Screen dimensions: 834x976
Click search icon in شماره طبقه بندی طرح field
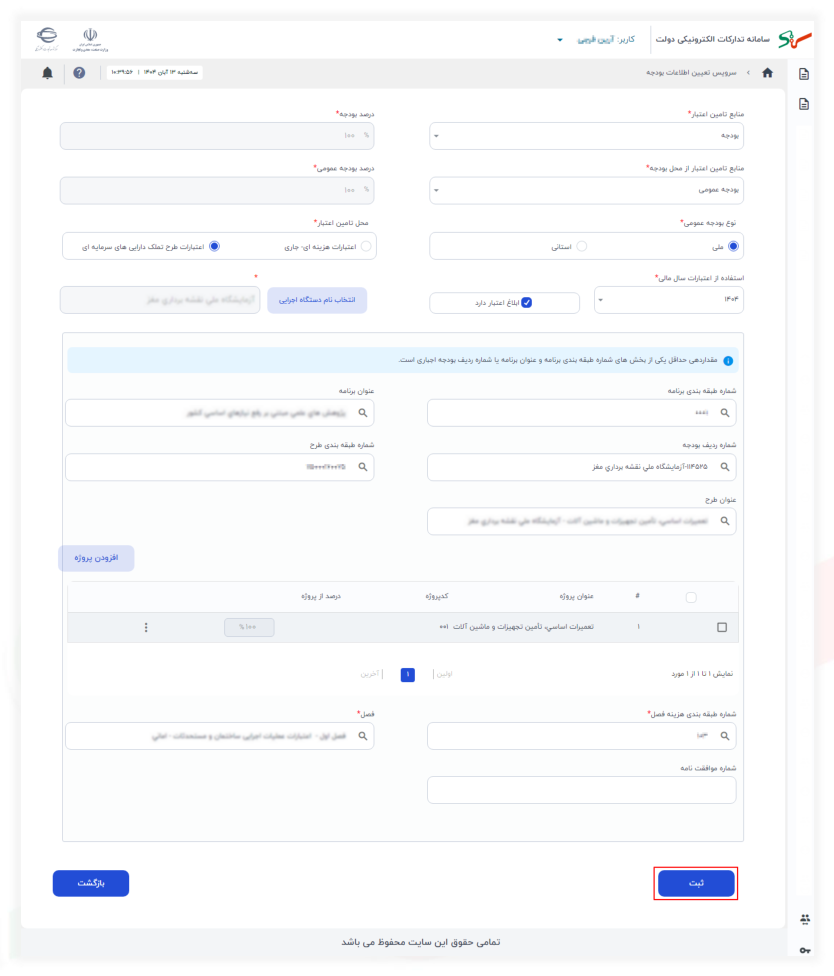pyautogui.click(x=363, y=467)
